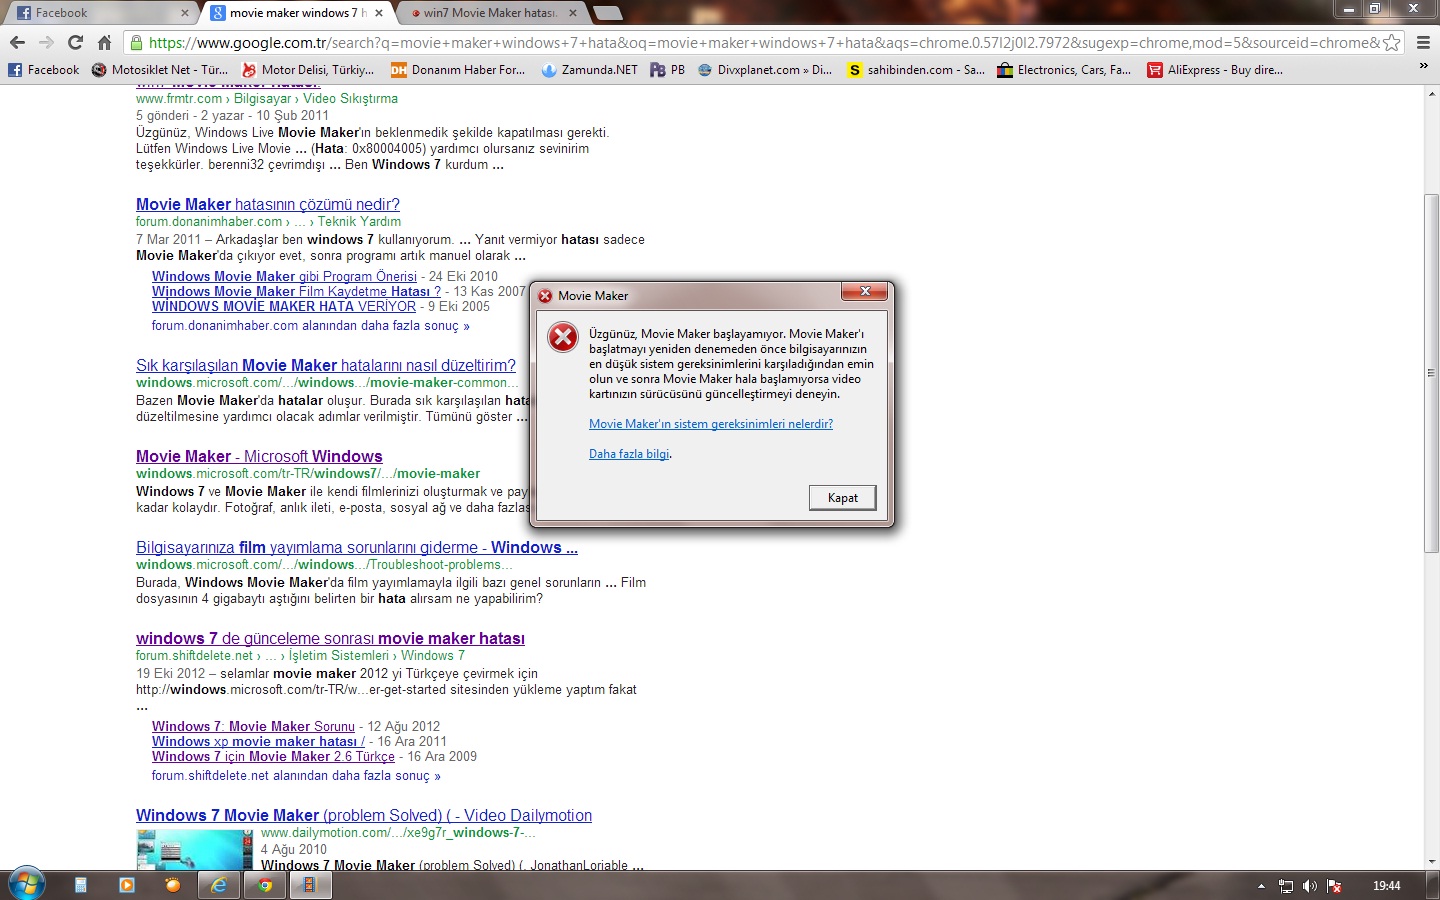The width and height of the screenshot is (1440, 900).
Task: Open result Movie Maker hatasının çözümü nedir?
Action: pos(268,205)
